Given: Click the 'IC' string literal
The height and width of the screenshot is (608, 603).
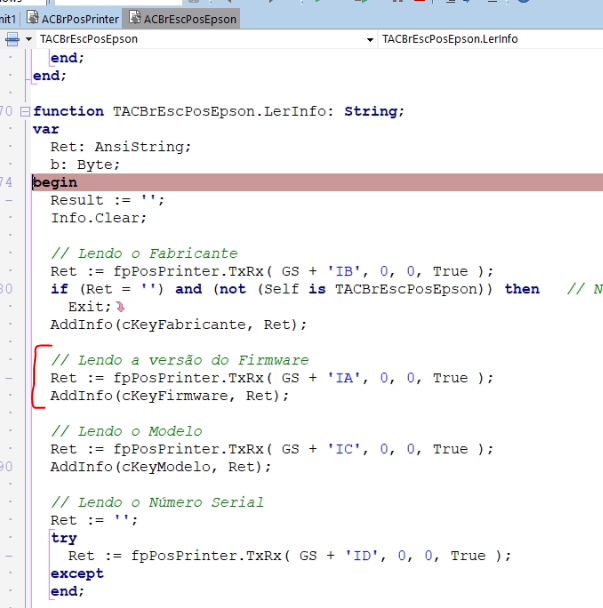Looking at the screenshot, I should 344,449.
